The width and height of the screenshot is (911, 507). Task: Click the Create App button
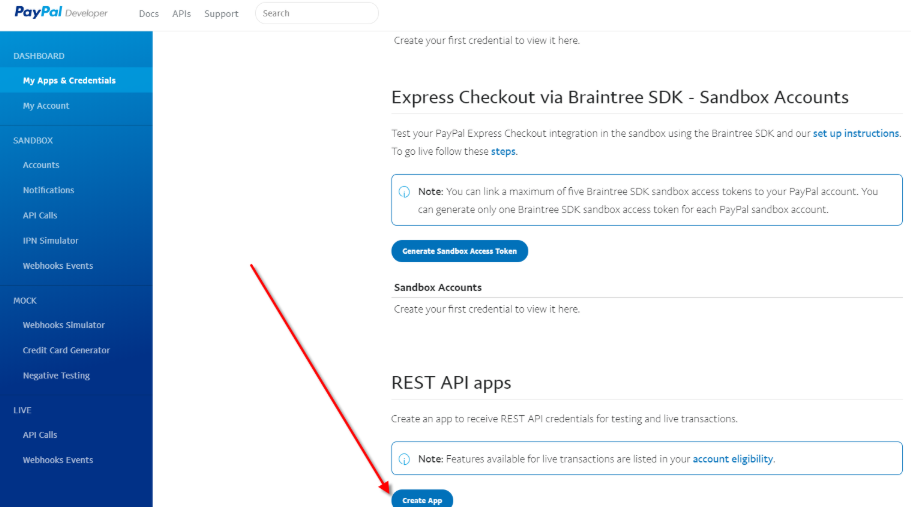point(422,498)
